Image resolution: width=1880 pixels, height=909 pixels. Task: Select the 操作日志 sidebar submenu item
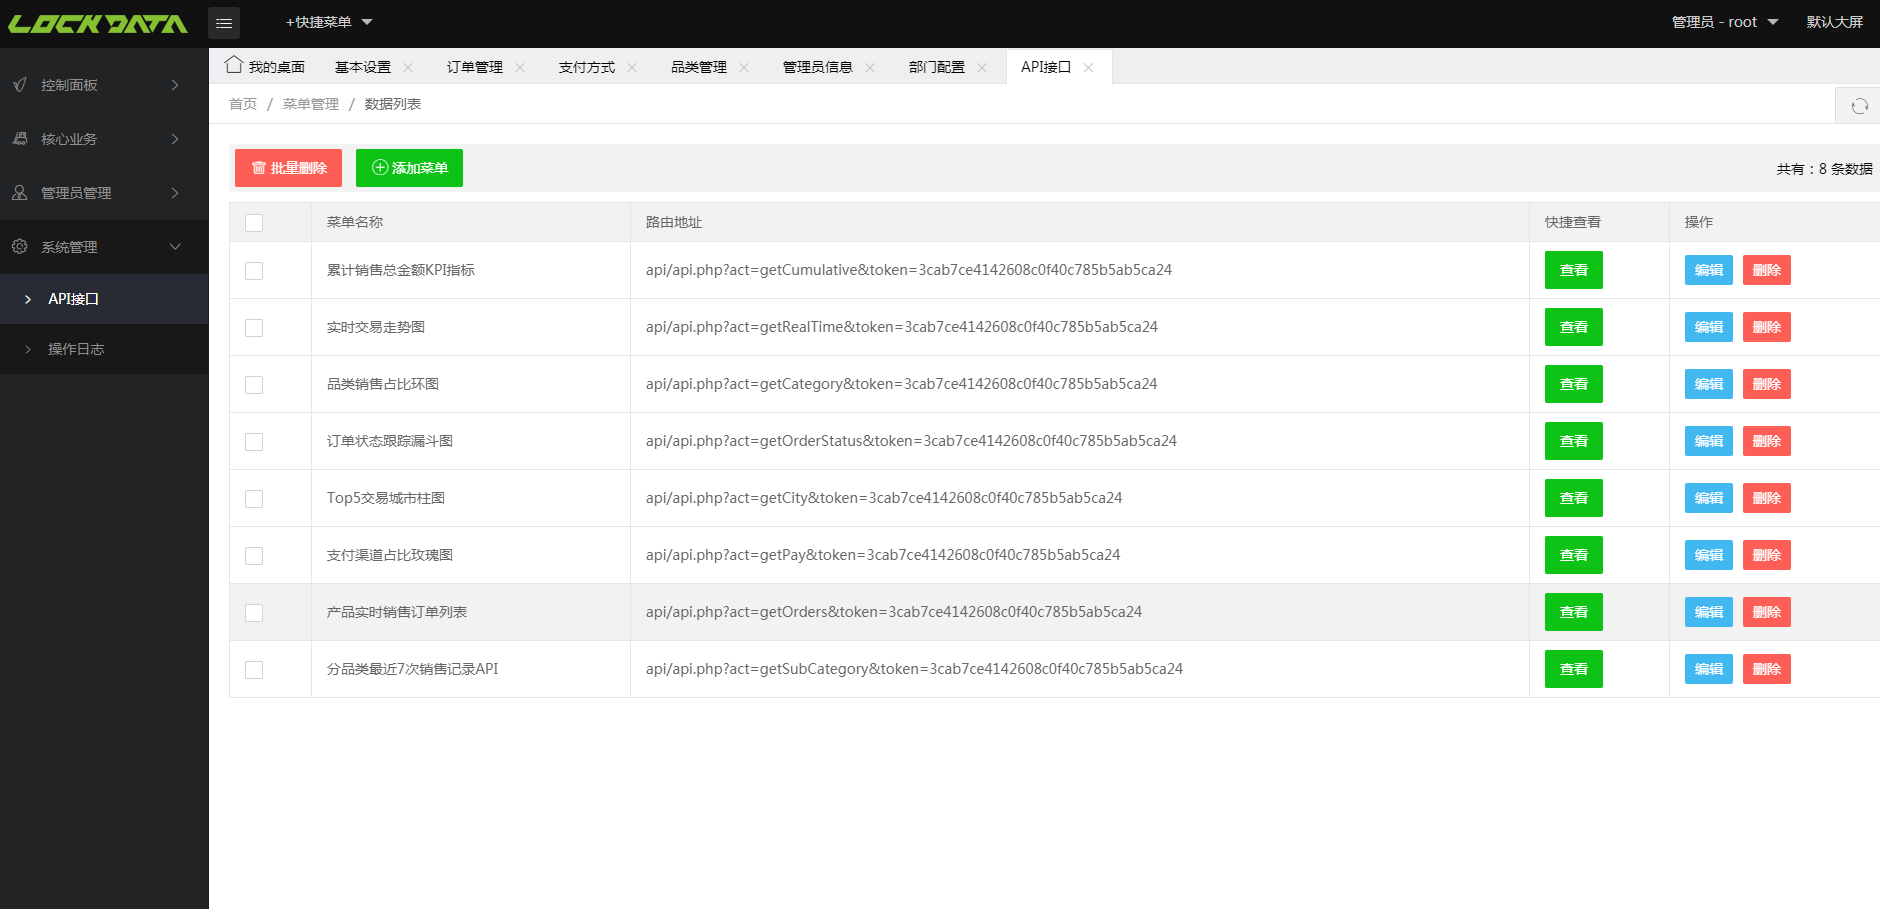(104, 349)
